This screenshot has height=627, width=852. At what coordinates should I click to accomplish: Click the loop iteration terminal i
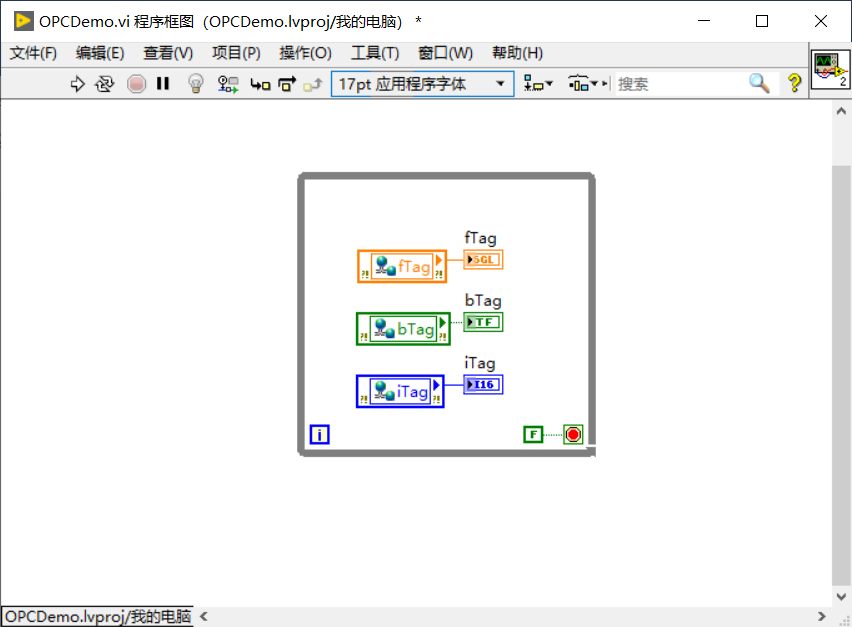tap(320, 435)
